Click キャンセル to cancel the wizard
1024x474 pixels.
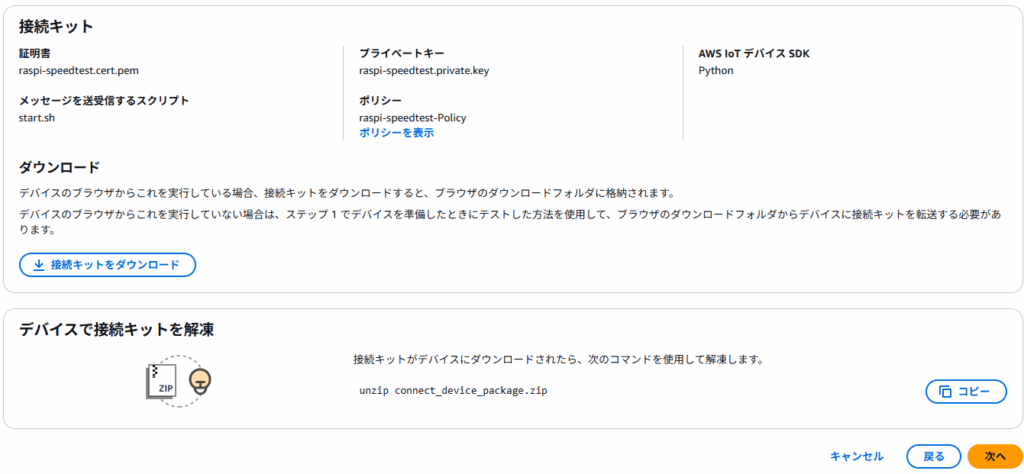tap(857, 456)
